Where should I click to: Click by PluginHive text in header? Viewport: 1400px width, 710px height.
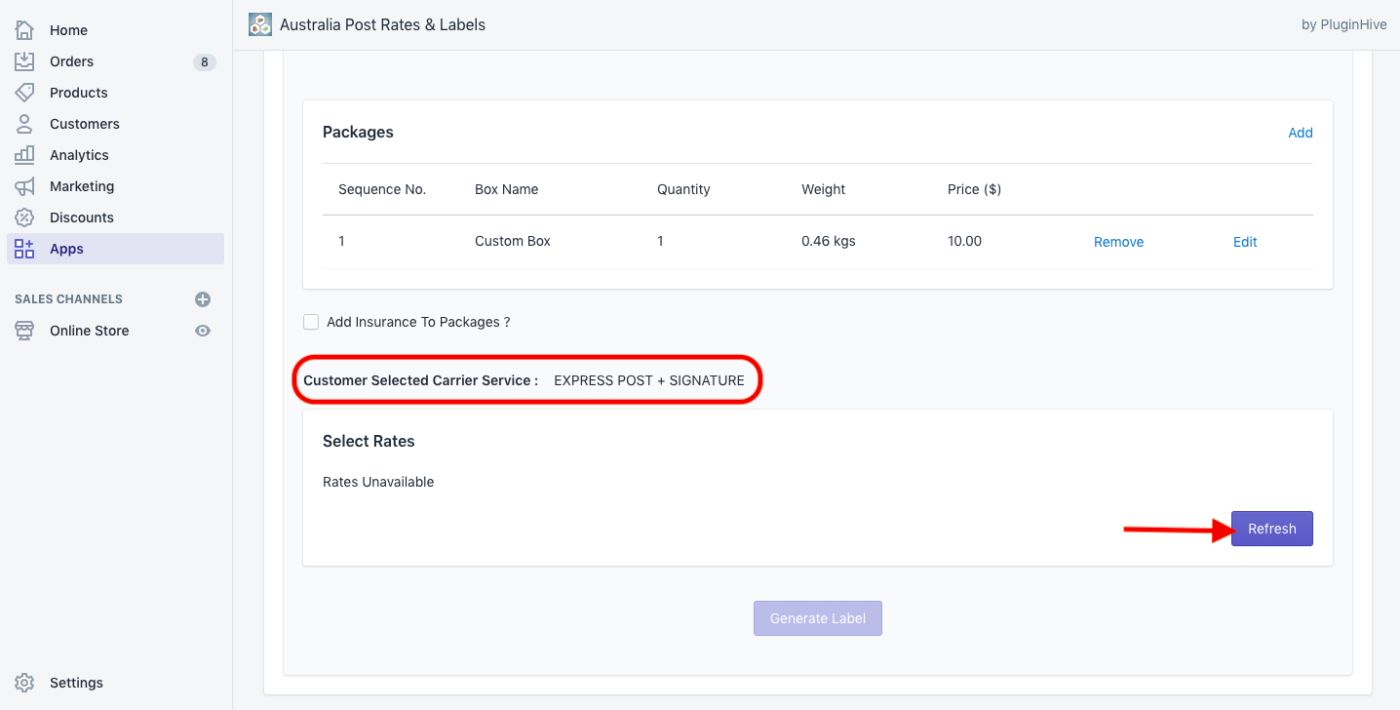point(1344,25)
